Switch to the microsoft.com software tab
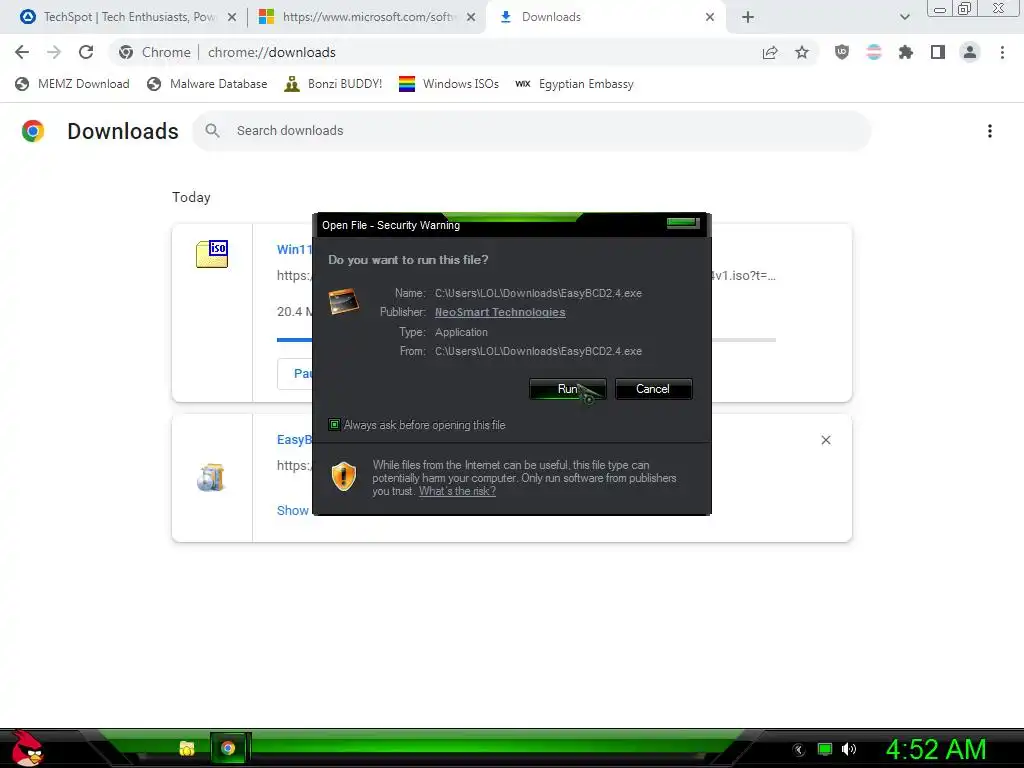This screenshot has height=768, width=1024. [368, 17]
